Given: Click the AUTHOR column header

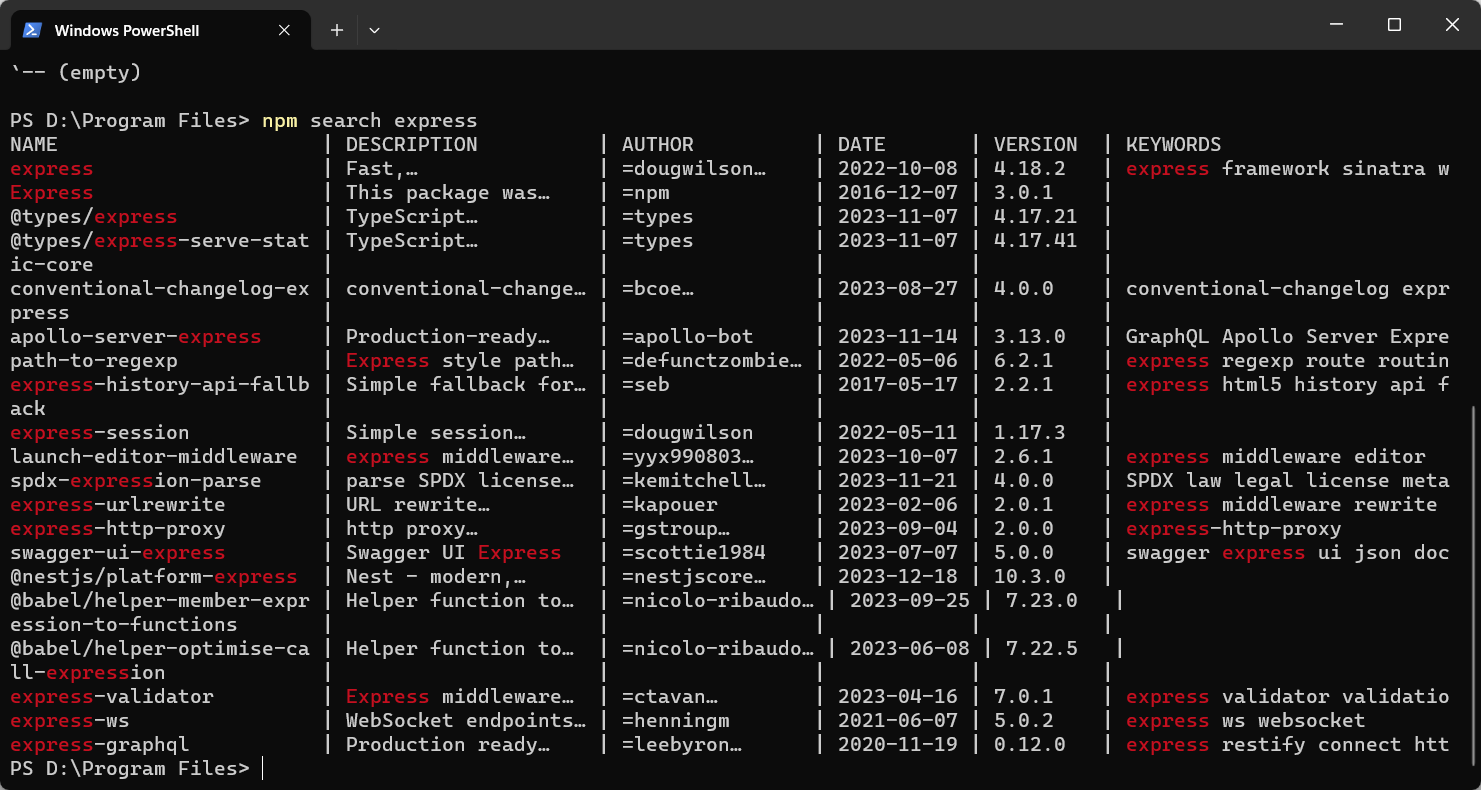Looking at the screenshot, I should coord(658,145).
